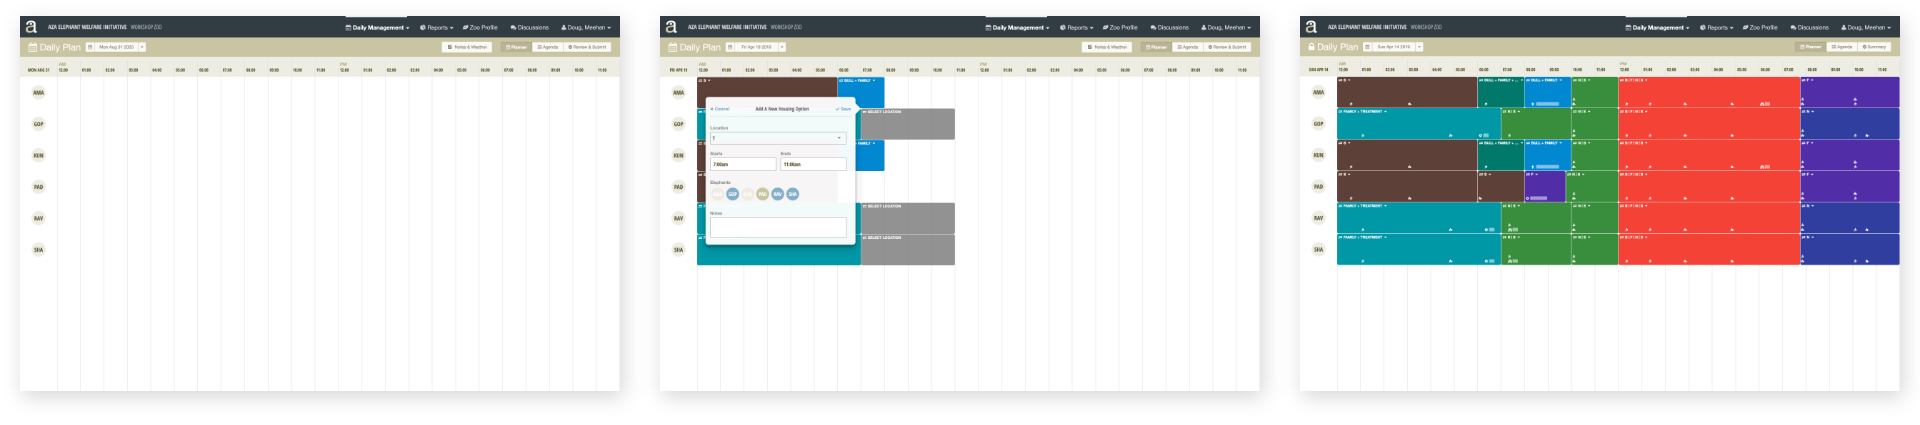
Task: Toggle PAD elephant in housing option dialog
Action: 762,194
